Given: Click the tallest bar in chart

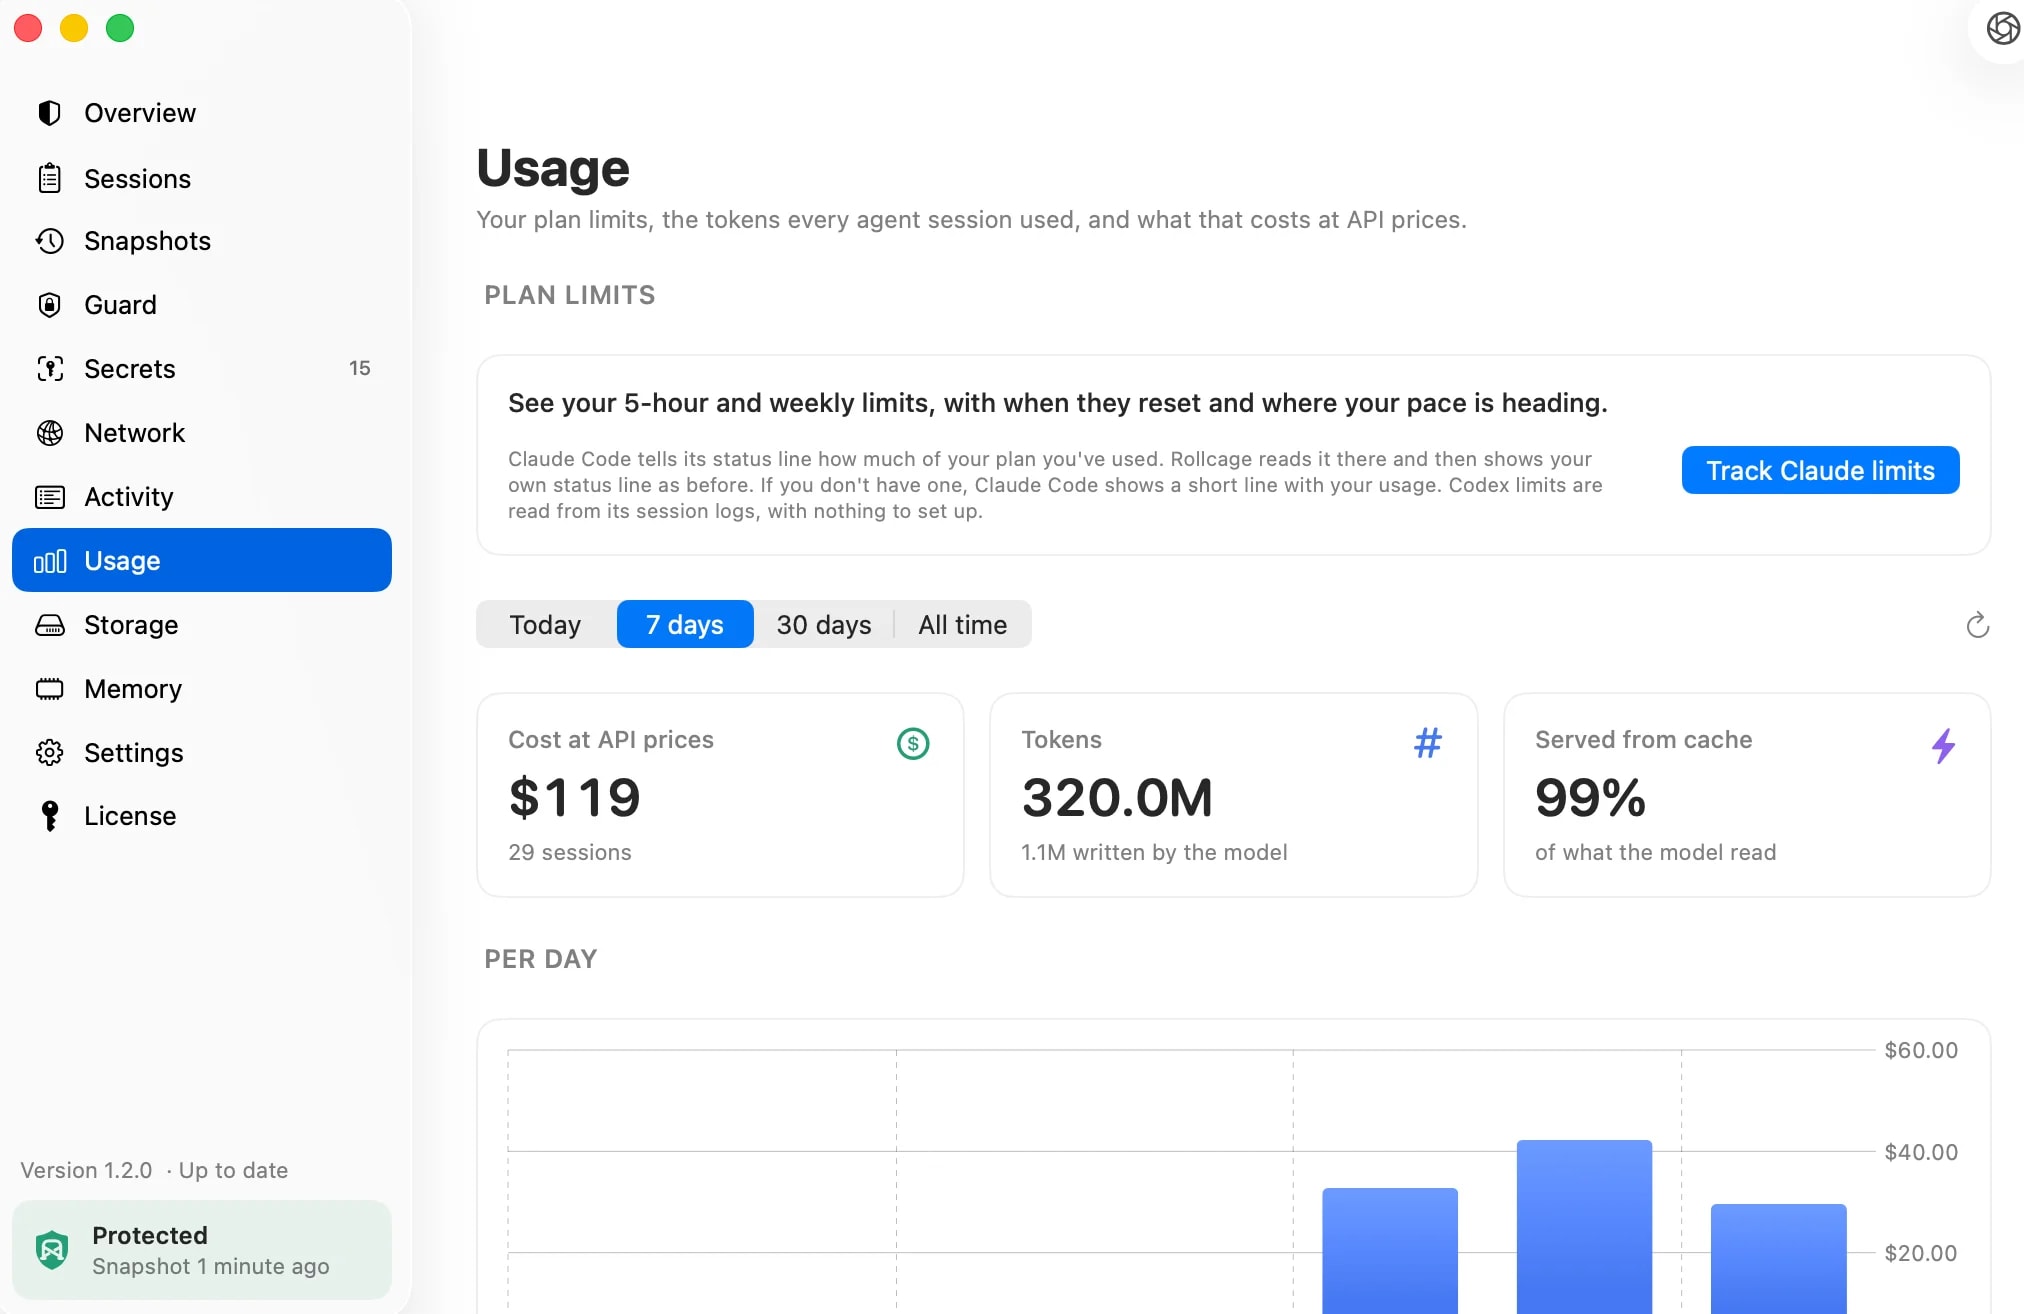Looking at the screenshot, I should coord(1584,1227).
